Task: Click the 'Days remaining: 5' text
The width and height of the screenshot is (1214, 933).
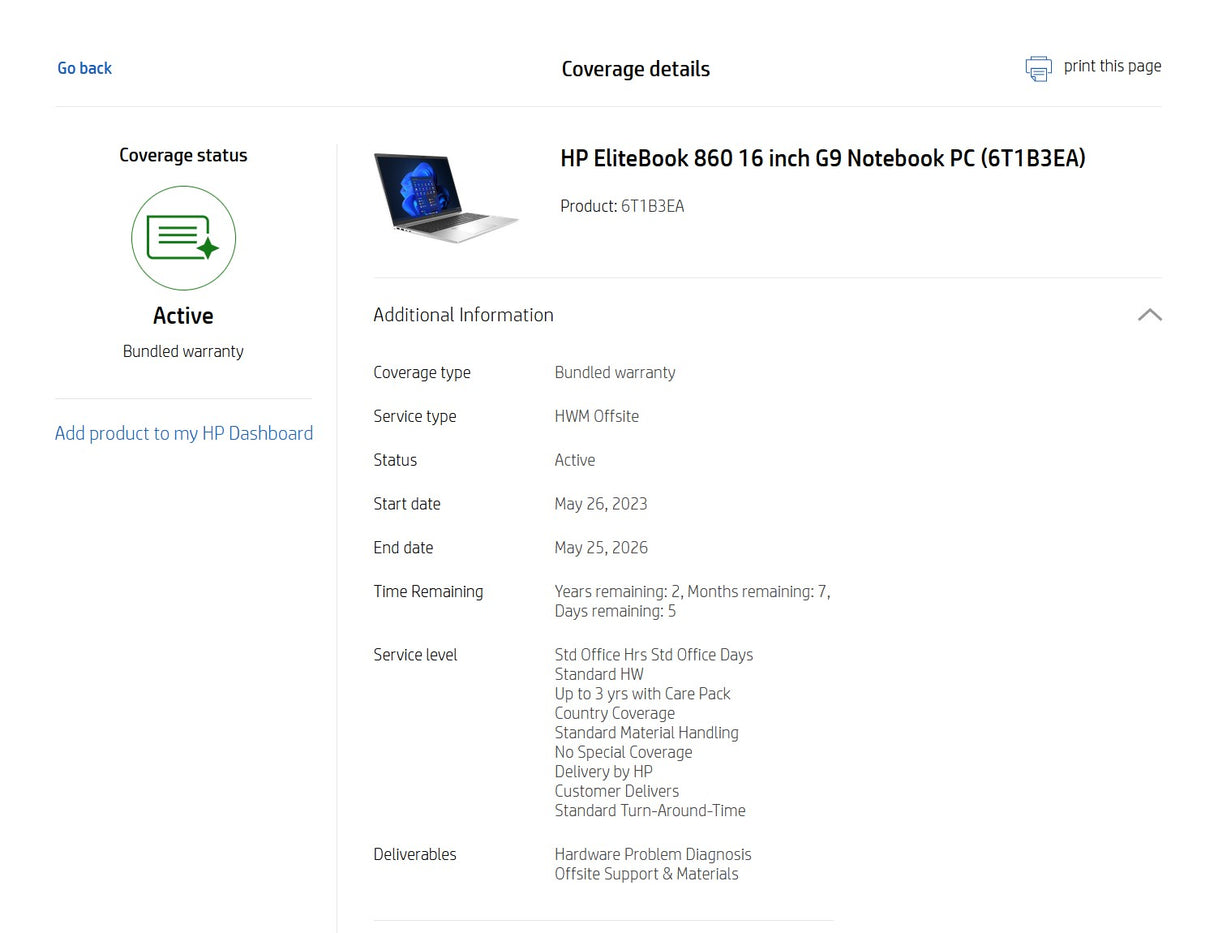Action: click(615, 611)
